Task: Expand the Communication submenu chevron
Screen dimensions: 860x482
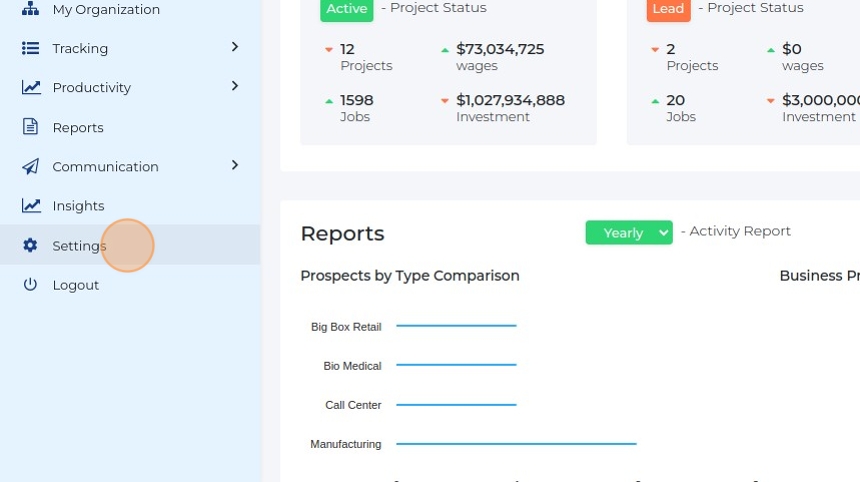Action: pos(235,165)
